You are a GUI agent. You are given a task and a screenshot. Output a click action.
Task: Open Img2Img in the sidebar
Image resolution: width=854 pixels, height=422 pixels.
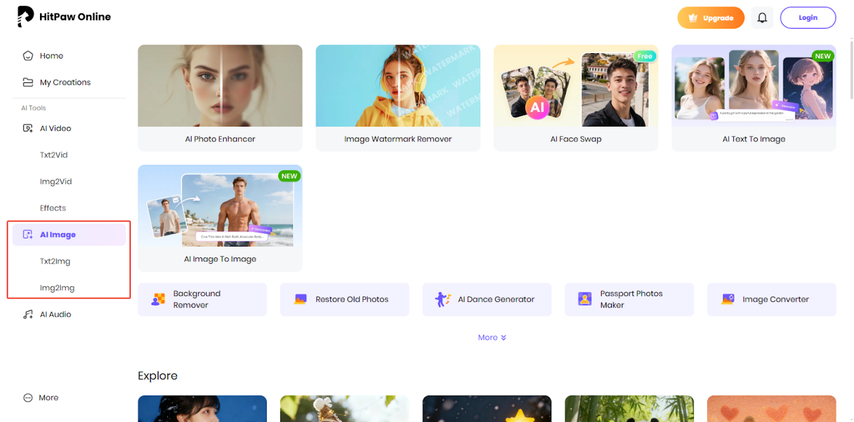click(57, 288)
